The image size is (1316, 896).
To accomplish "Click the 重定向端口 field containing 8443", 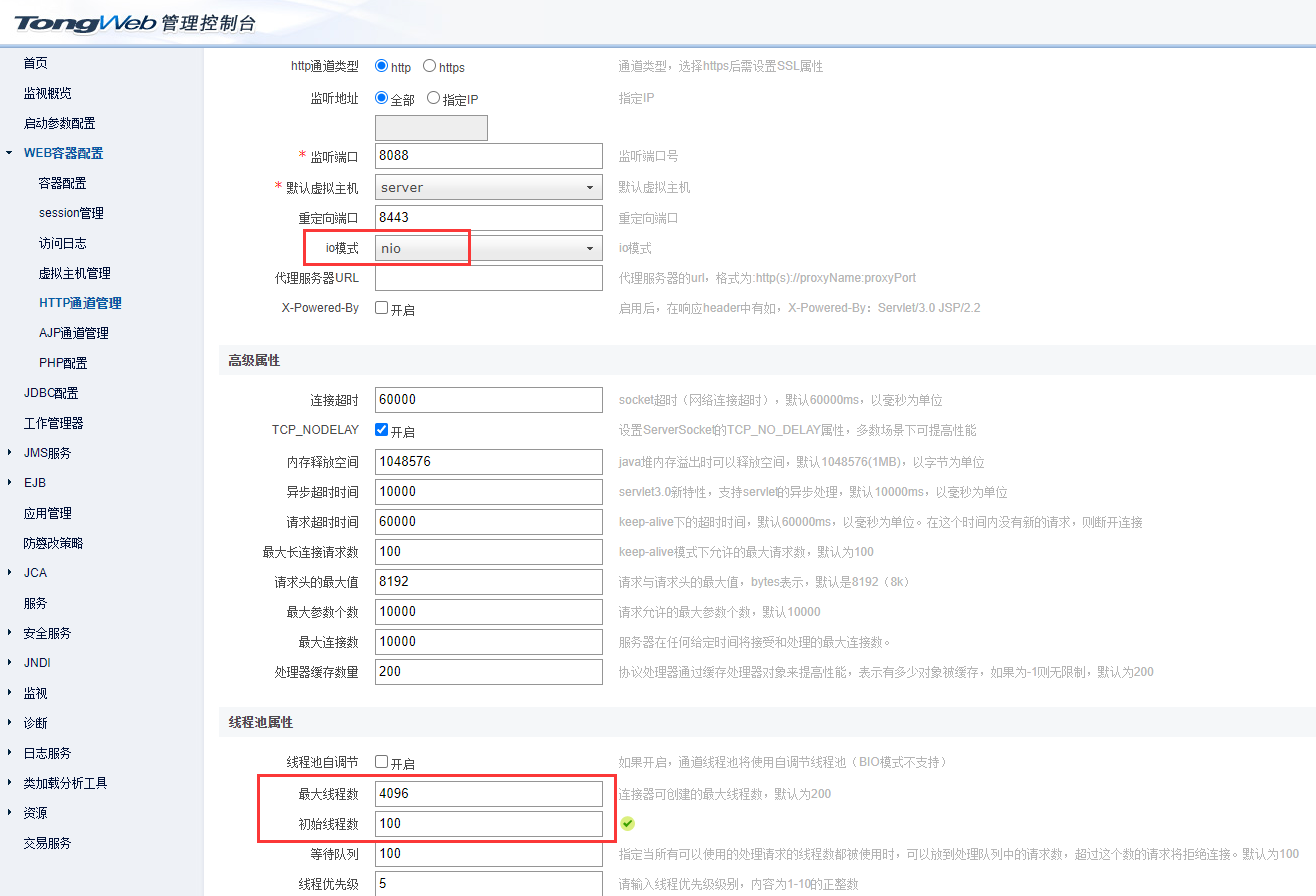I will (x=489, y=217).
